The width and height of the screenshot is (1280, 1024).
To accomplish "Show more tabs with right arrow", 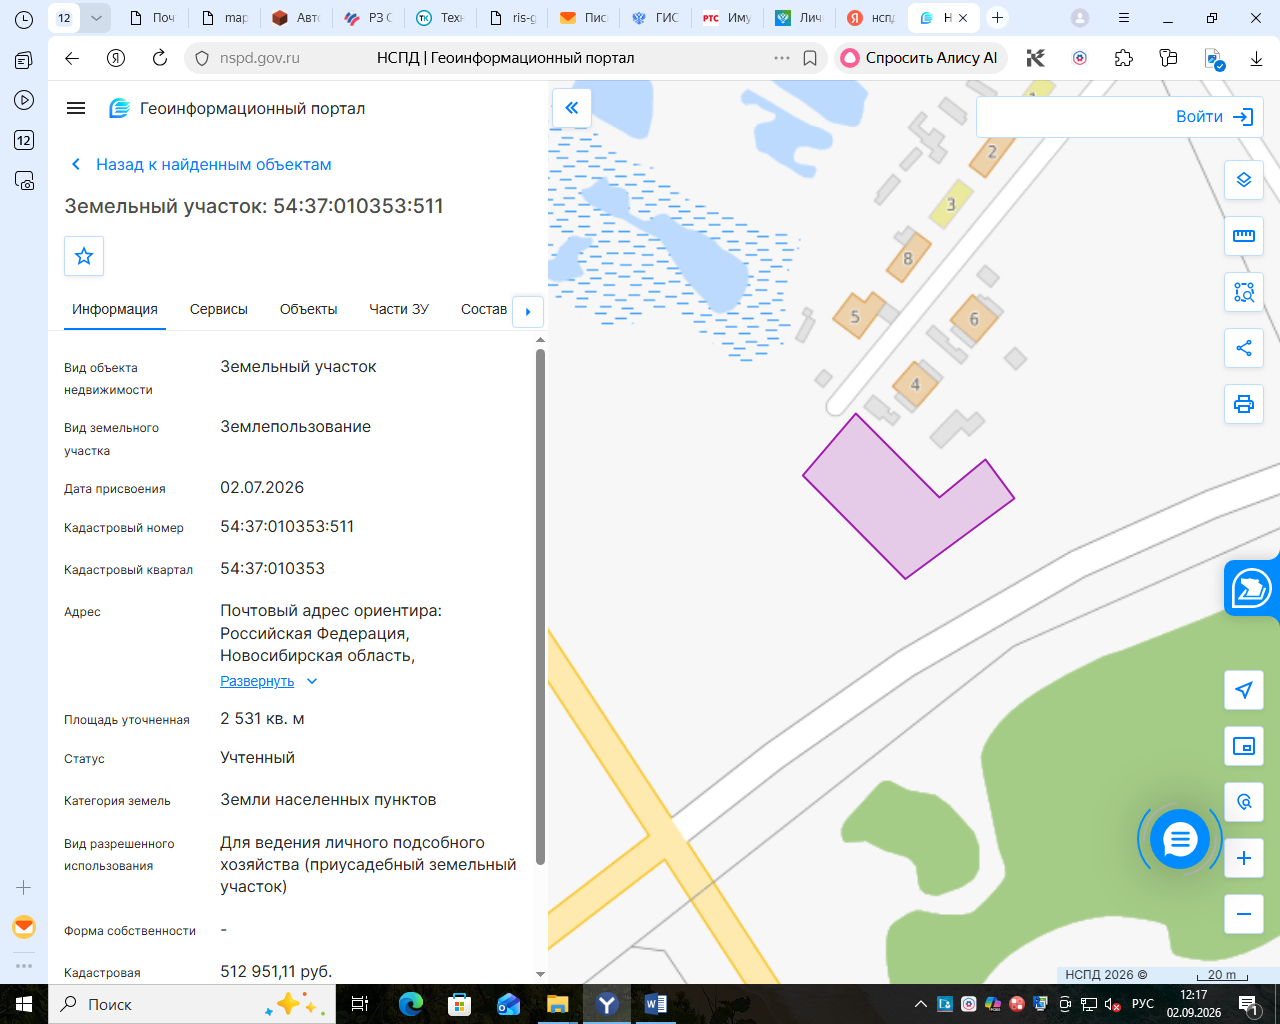I will click(528, 311).
